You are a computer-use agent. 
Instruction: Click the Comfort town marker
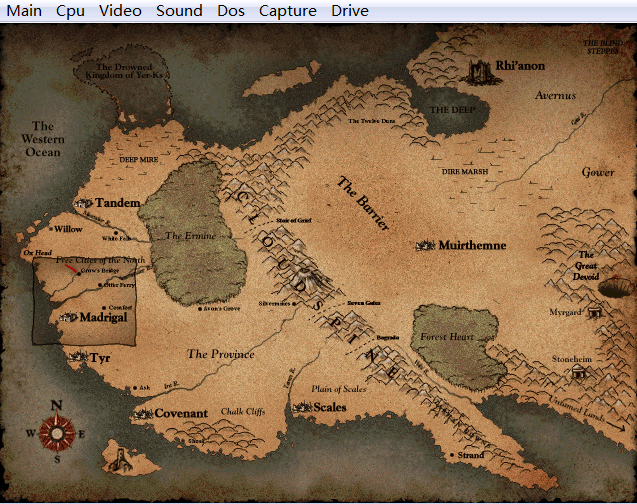[x=104, y=308]
